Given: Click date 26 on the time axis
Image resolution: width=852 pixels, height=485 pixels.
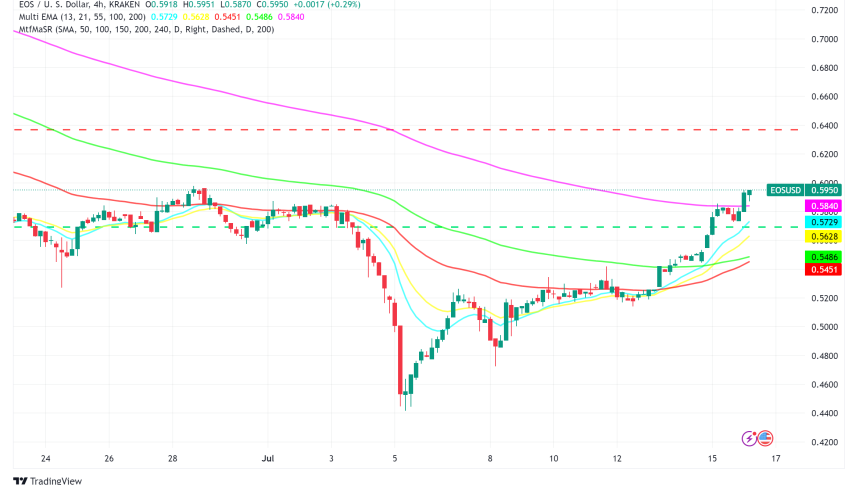Looking at the screenshot, I should [x=109, y=458].
